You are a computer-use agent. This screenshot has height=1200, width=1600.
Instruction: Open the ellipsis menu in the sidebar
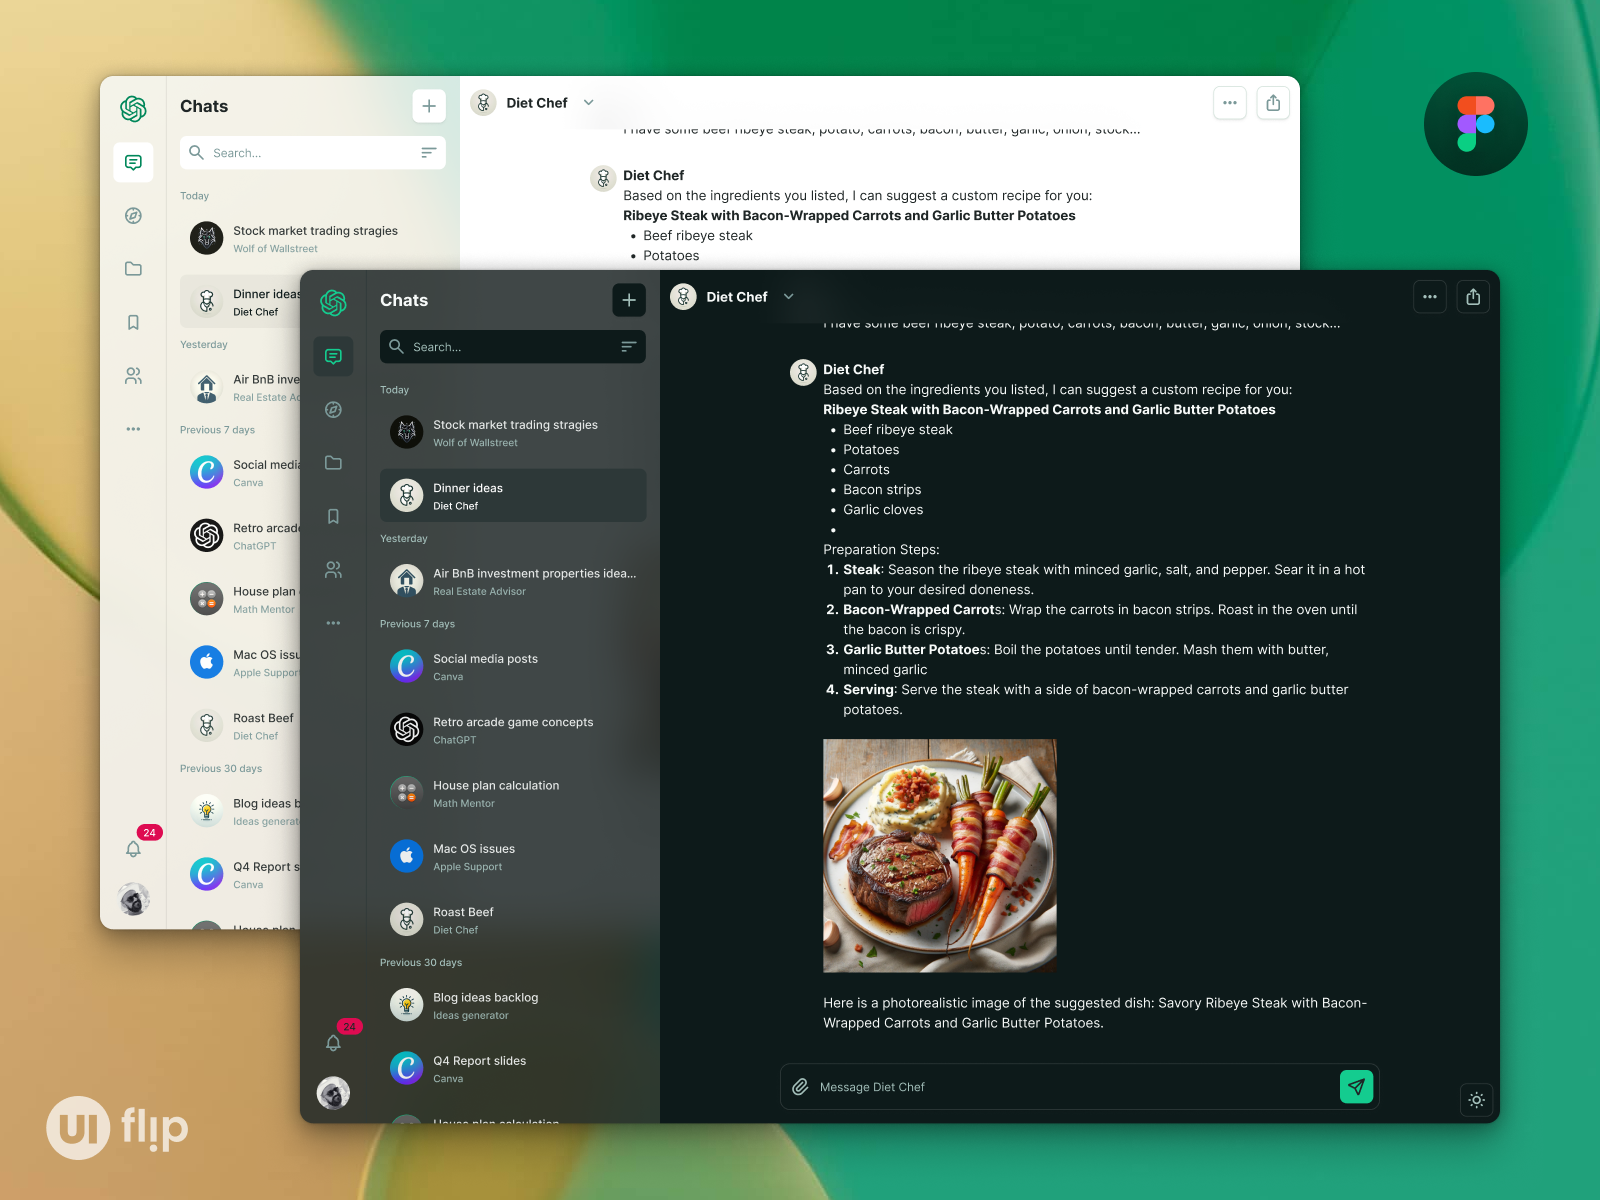point(333,622)
